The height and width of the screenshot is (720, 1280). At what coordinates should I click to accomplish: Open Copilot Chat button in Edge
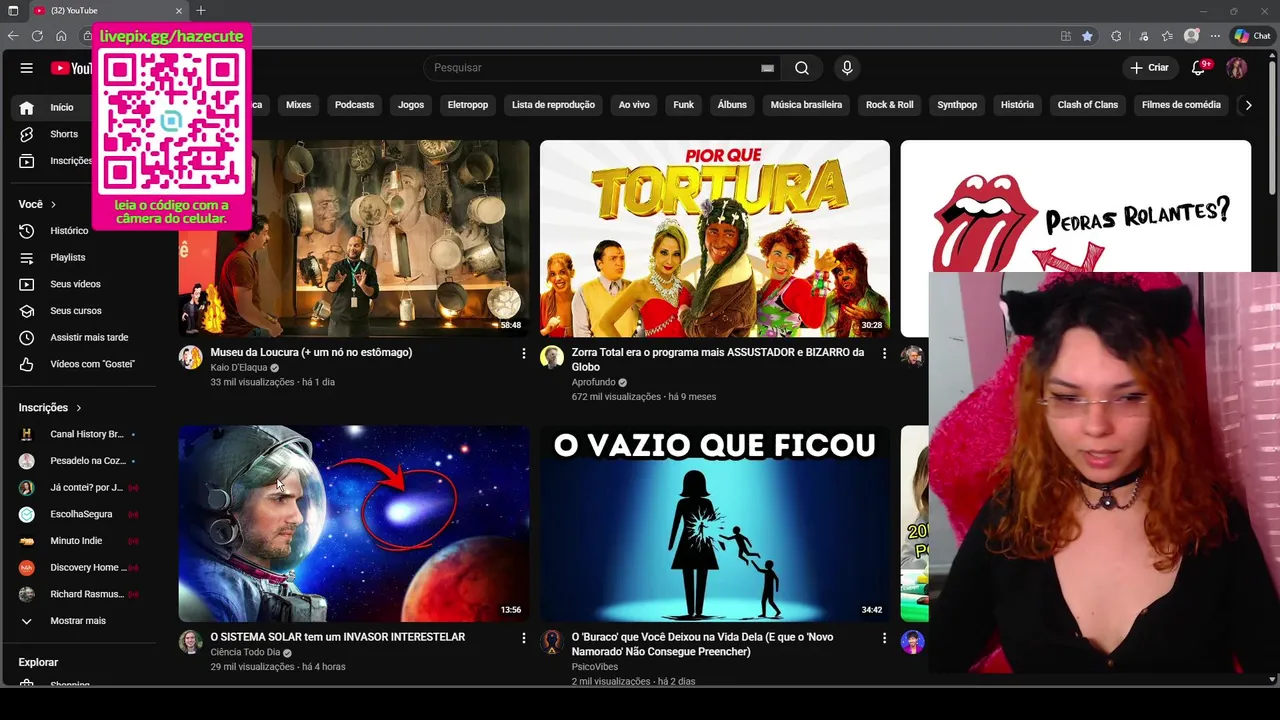[1253, 36]
